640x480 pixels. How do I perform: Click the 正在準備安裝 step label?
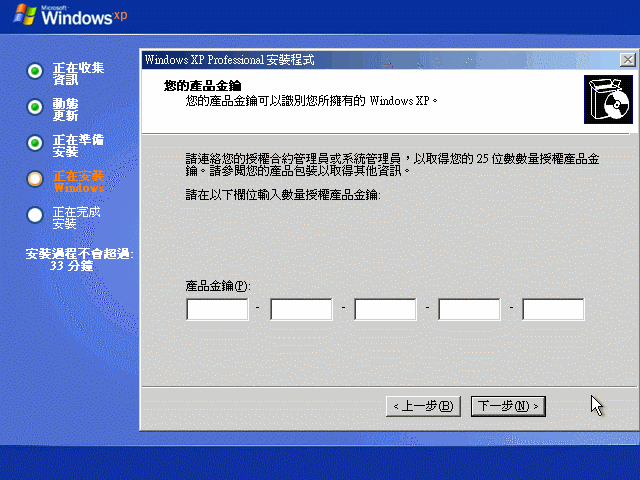[78, 146]
